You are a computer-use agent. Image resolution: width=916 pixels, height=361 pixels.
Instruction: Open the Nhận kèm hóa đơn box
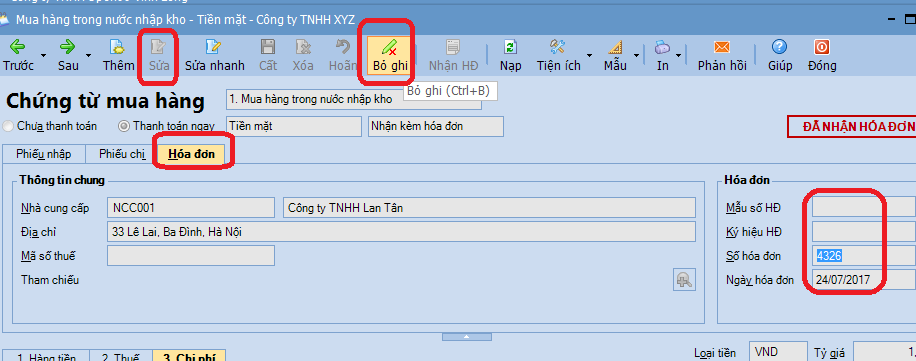point(436,126)
